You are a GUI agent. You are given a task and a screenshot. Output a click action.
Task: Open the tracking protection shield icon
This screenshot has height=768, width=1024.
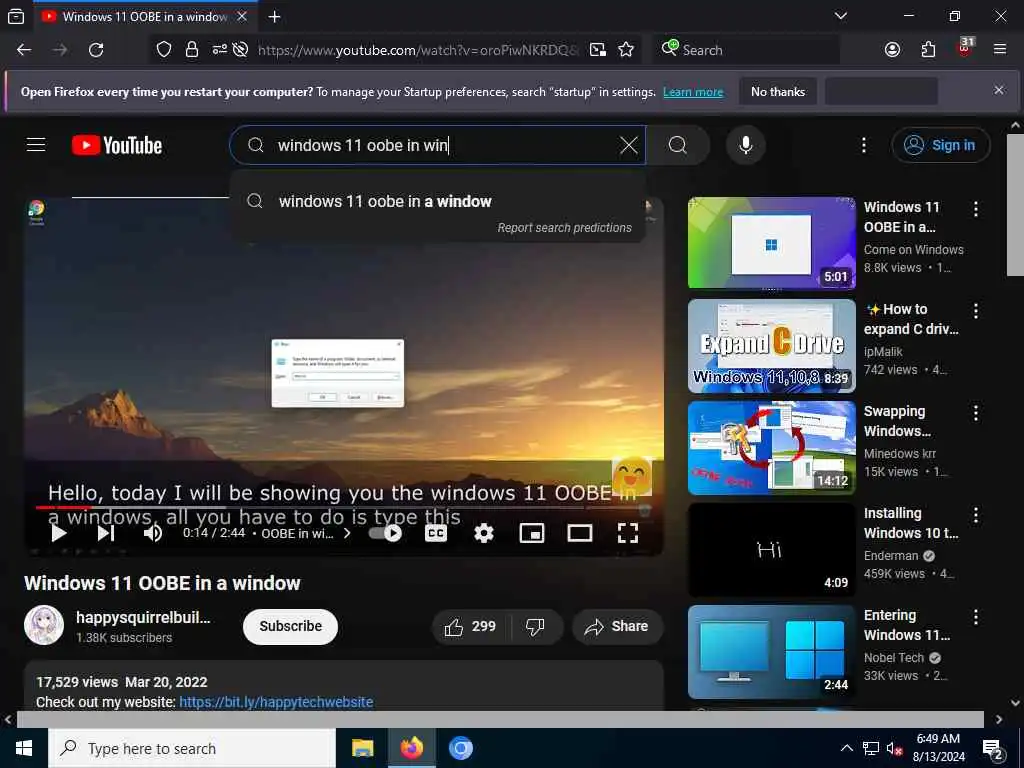(x=164, y=50)
